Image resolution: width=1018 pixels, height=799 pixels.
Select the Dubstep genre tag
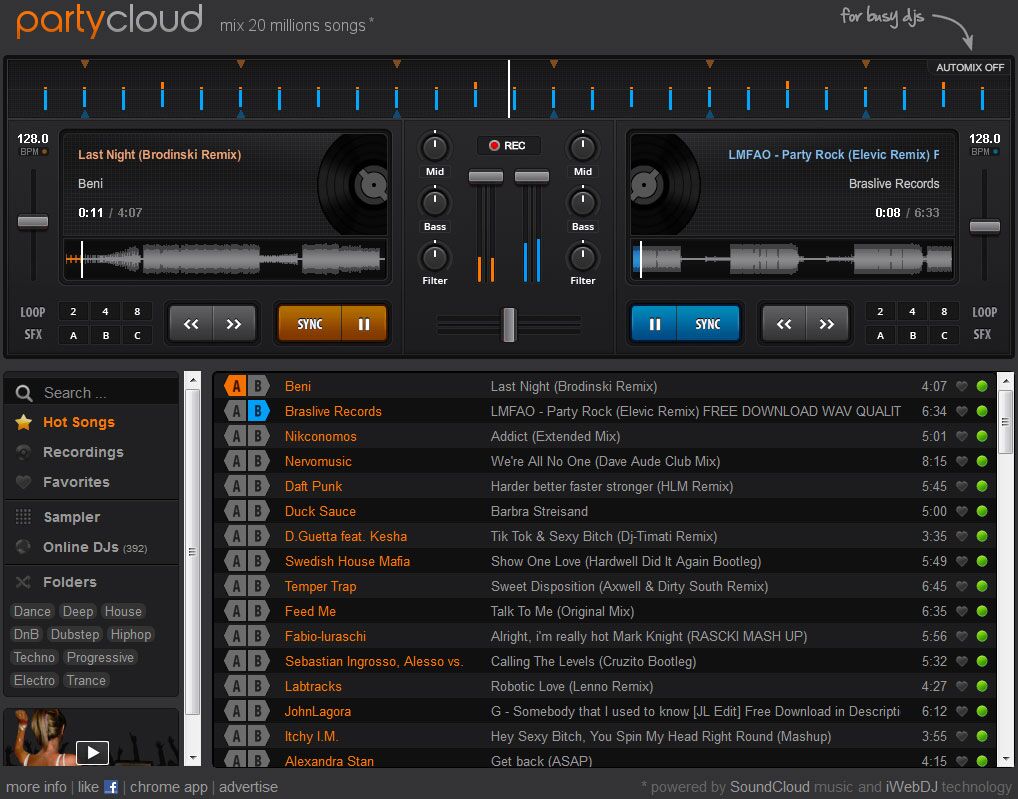pos(75,634)
